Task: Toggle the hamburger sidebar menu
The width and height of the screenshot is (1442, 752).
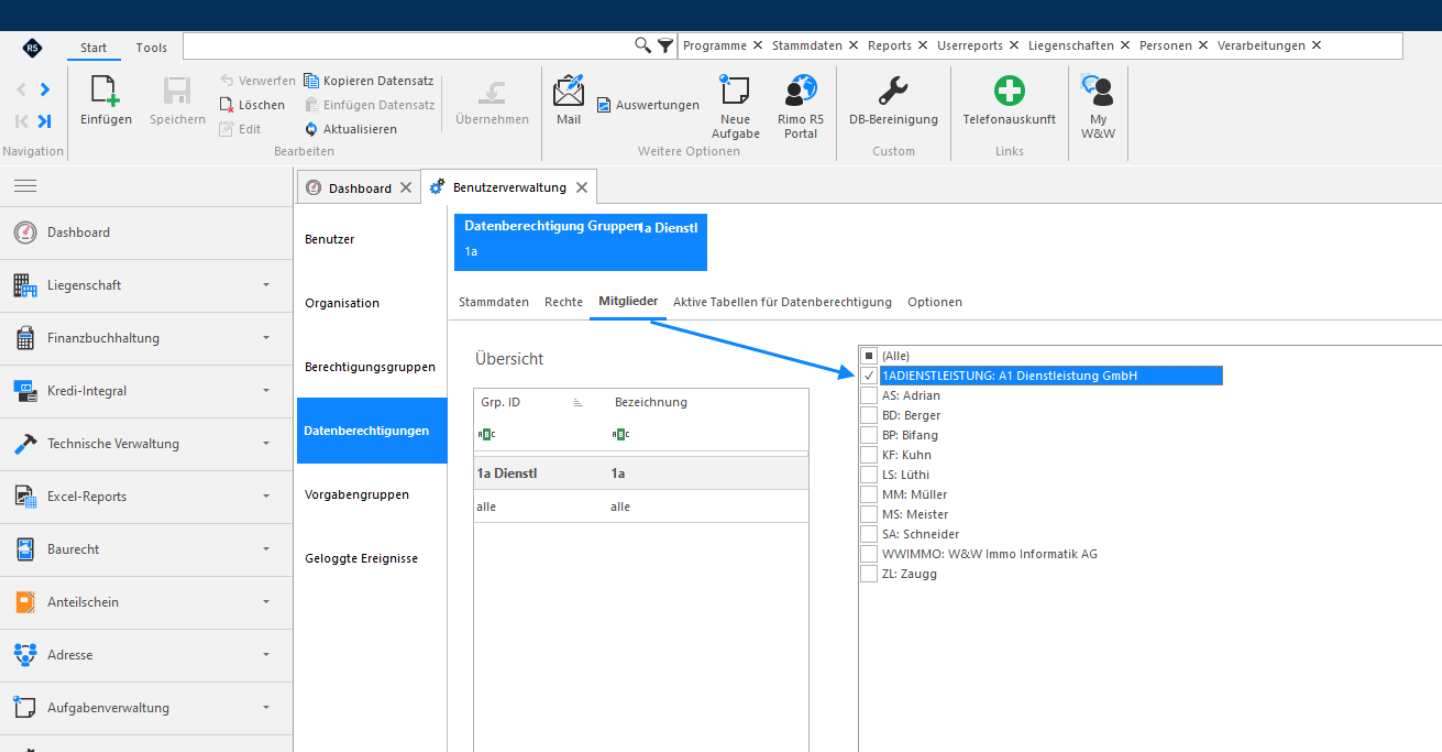Action: [x=25, y=186]
